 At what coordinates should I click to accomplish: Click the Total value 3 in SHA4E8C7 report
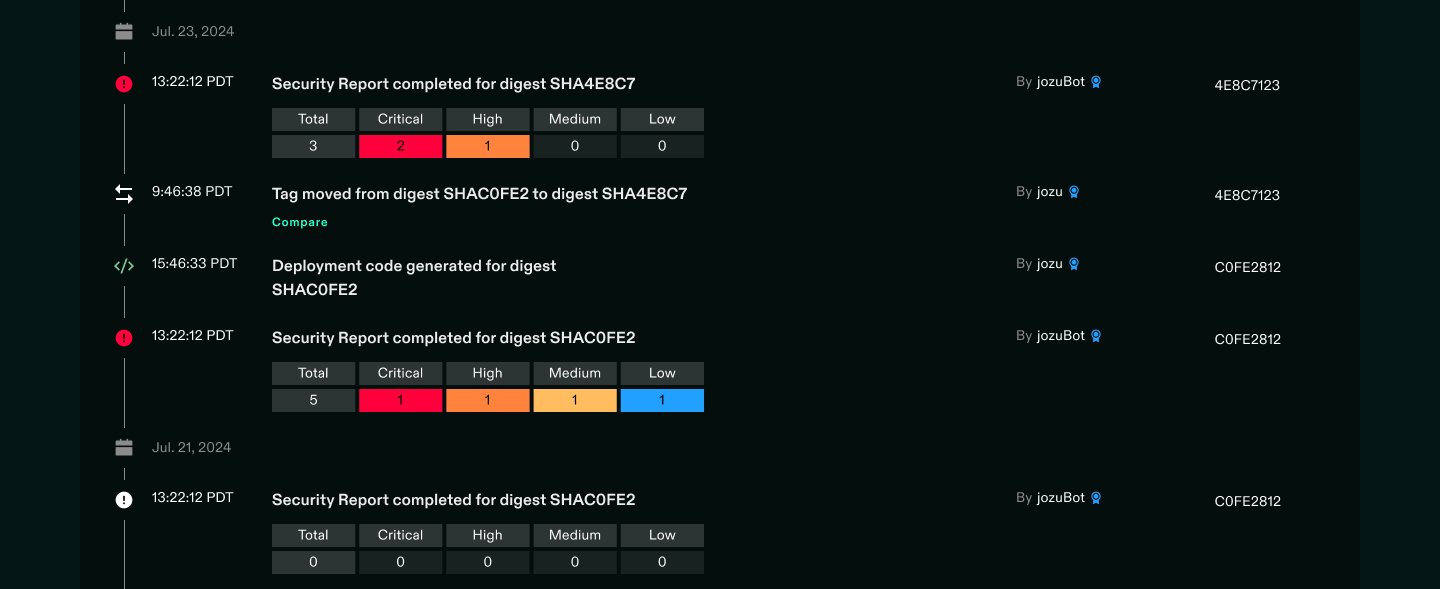[313, 146]
